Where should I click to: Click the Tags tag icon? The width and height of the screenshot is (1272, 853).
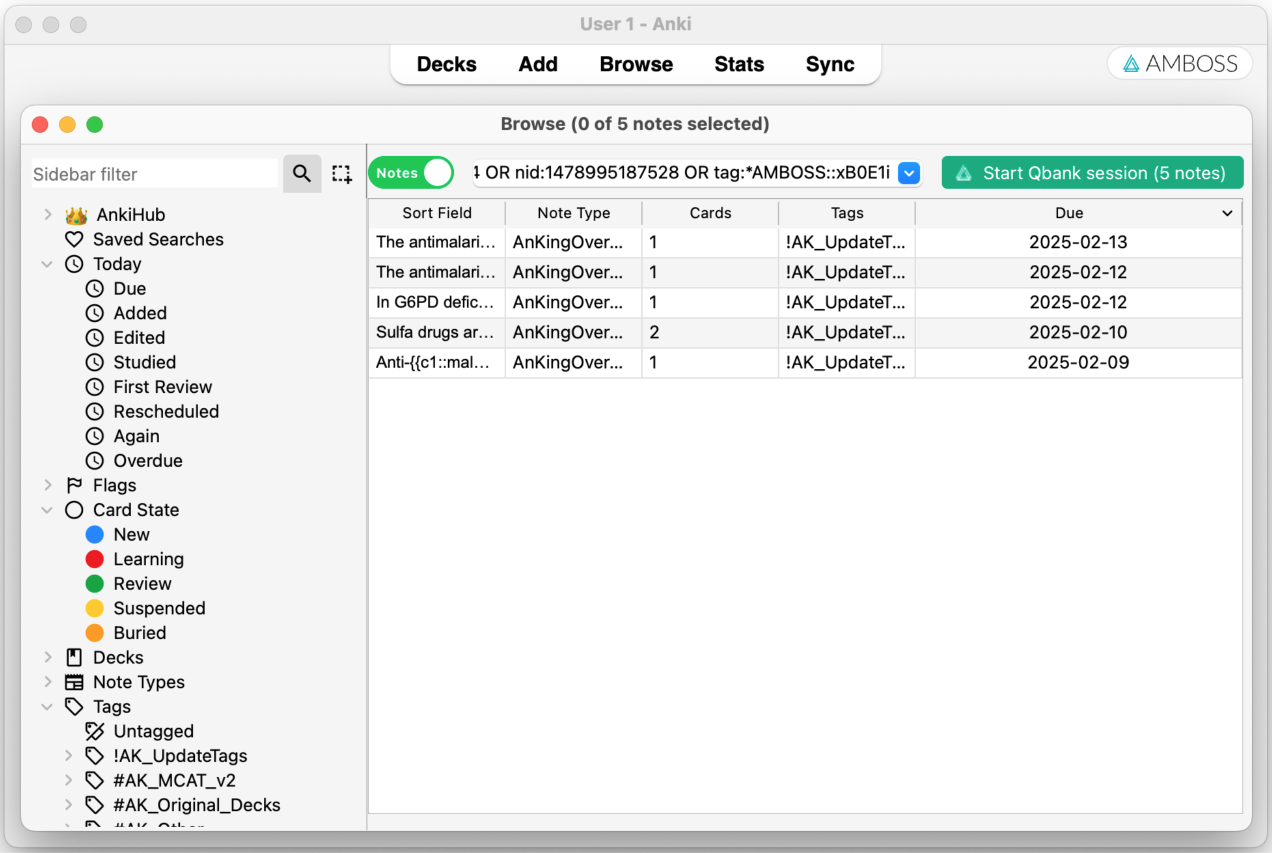pyautogui.click(x=74, y=707)
